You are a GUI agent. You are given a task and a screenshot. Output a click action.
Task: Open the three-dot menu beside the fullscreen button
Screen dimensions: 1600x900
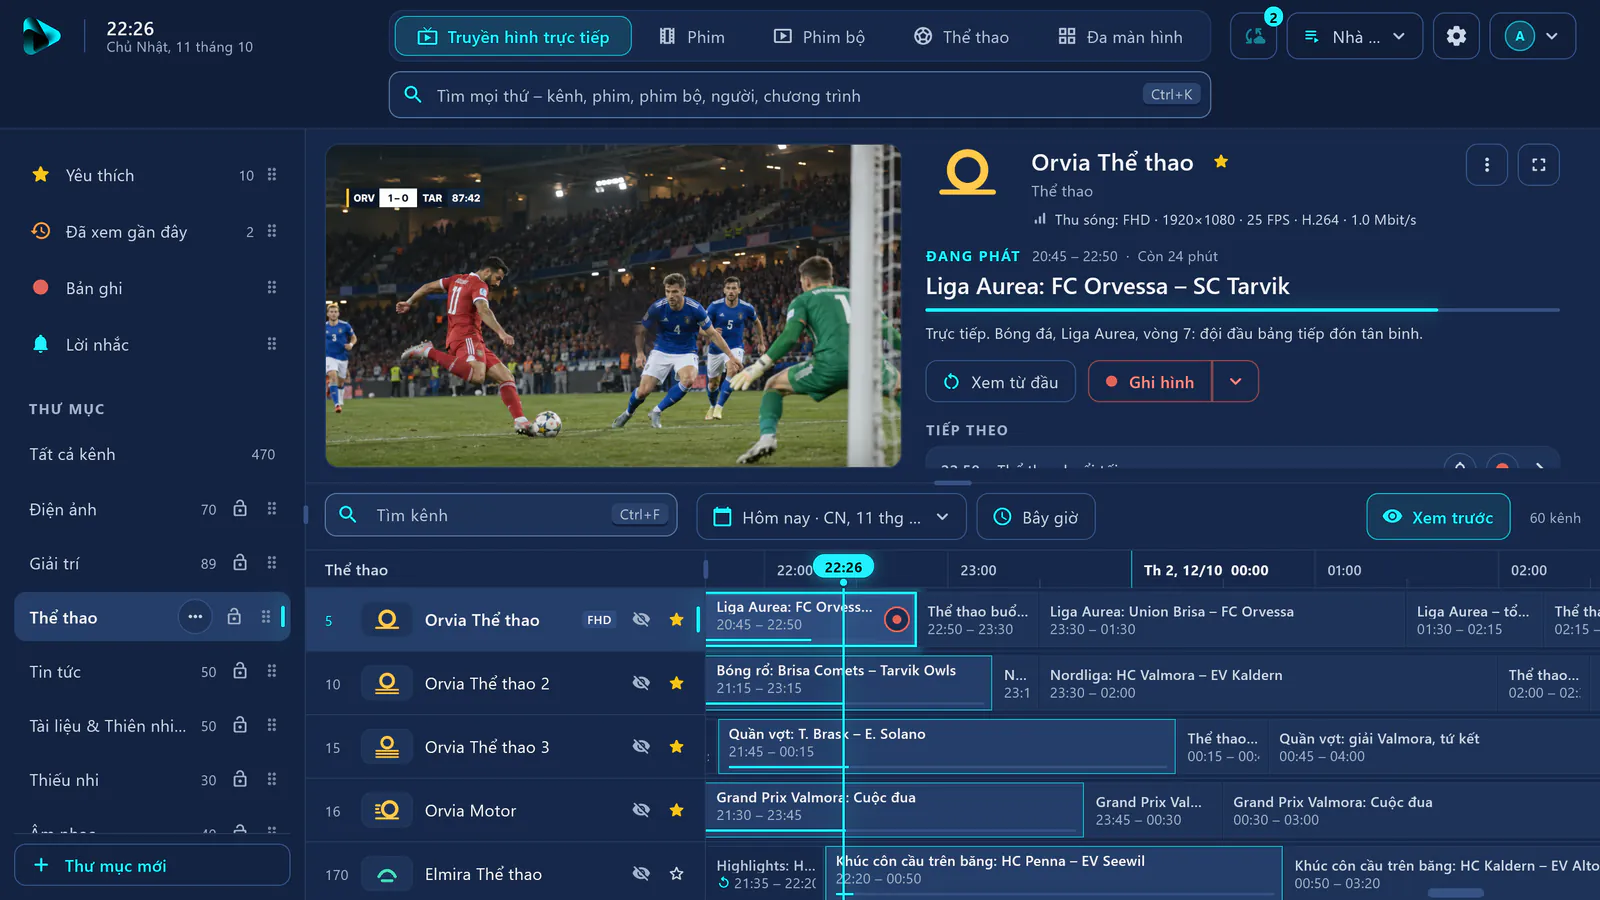(1486, 165)
